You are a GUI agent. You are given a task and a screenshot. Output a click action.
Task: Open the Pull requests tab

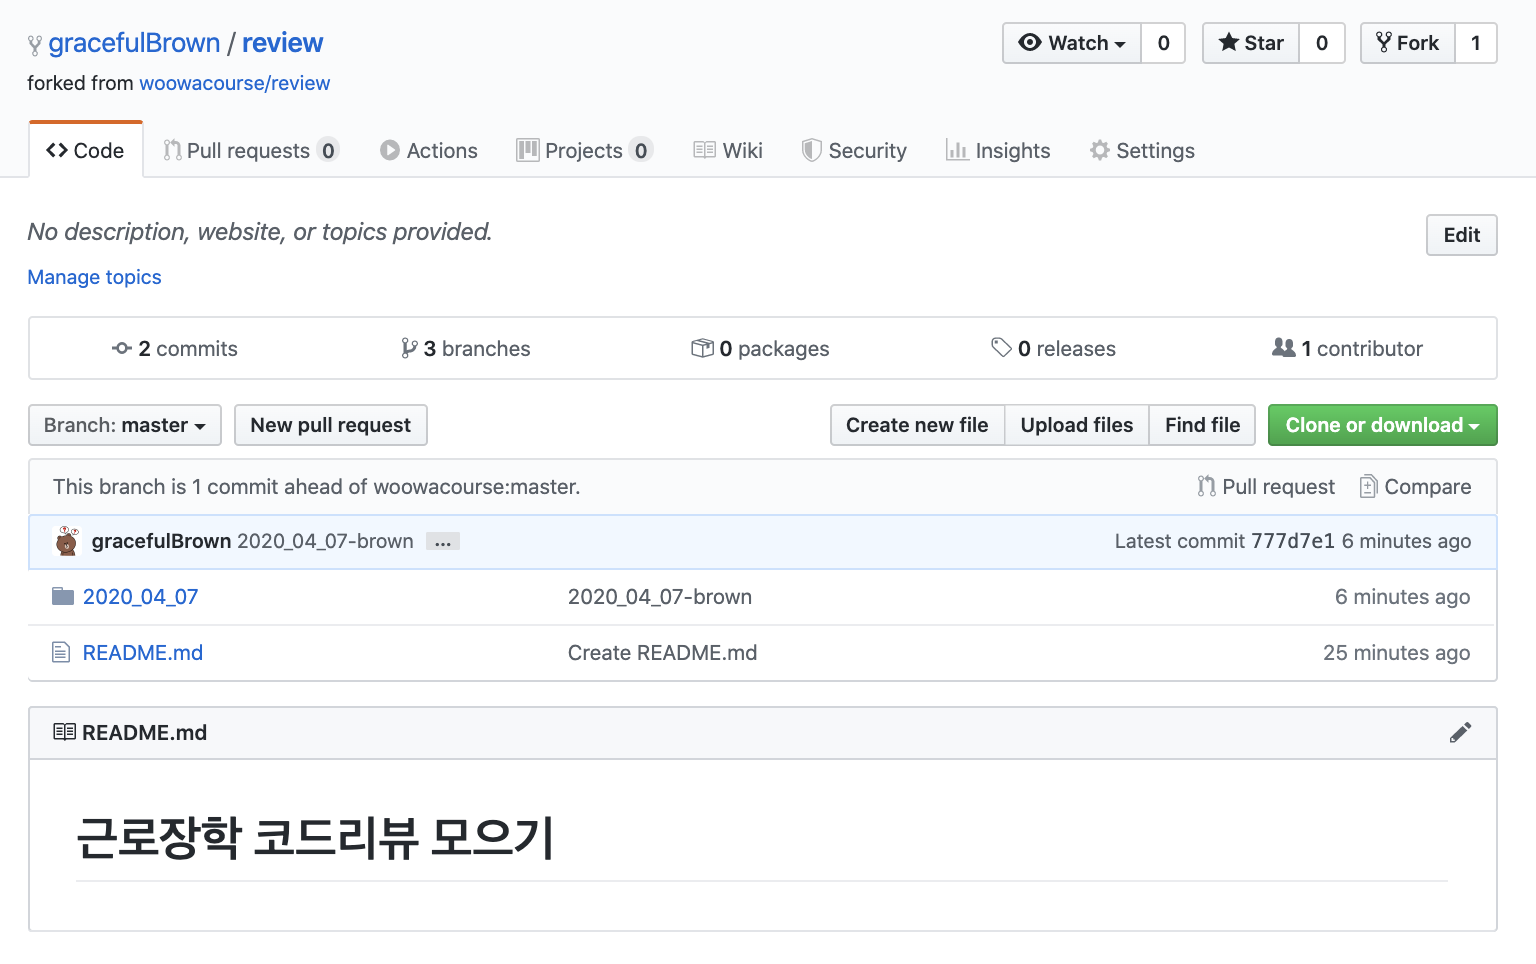tap(251, 151)
